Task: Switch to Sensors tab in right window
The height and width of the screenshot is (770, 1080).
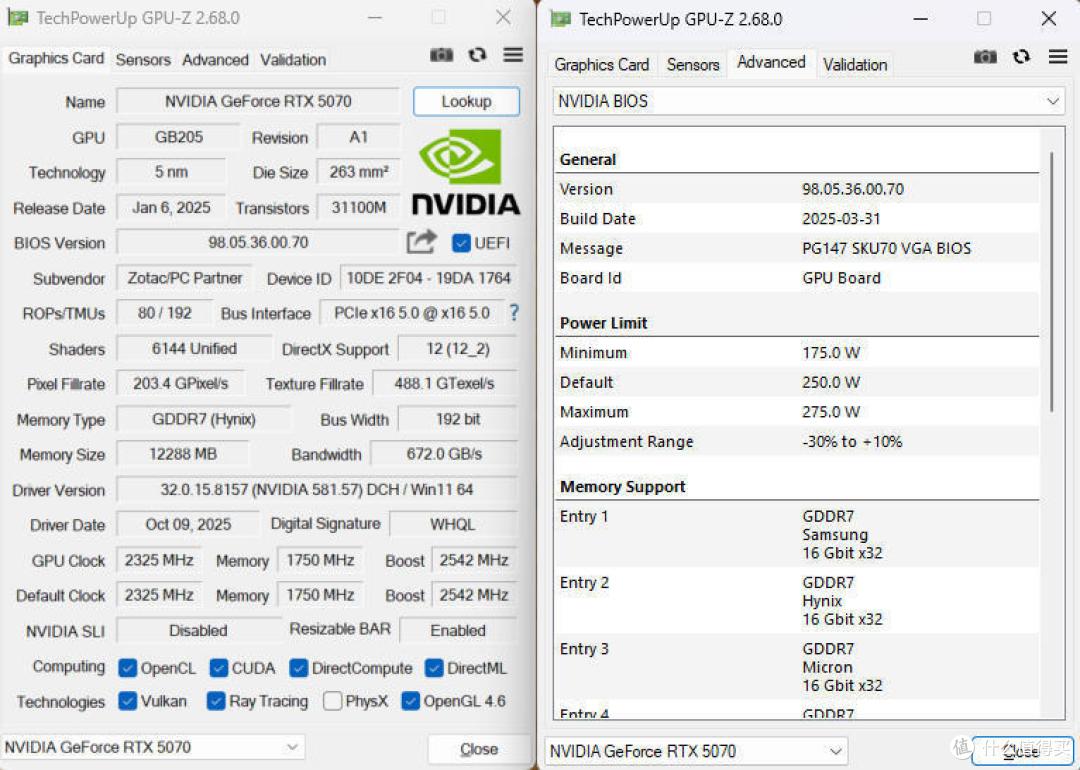Action: tap(692, 65)
